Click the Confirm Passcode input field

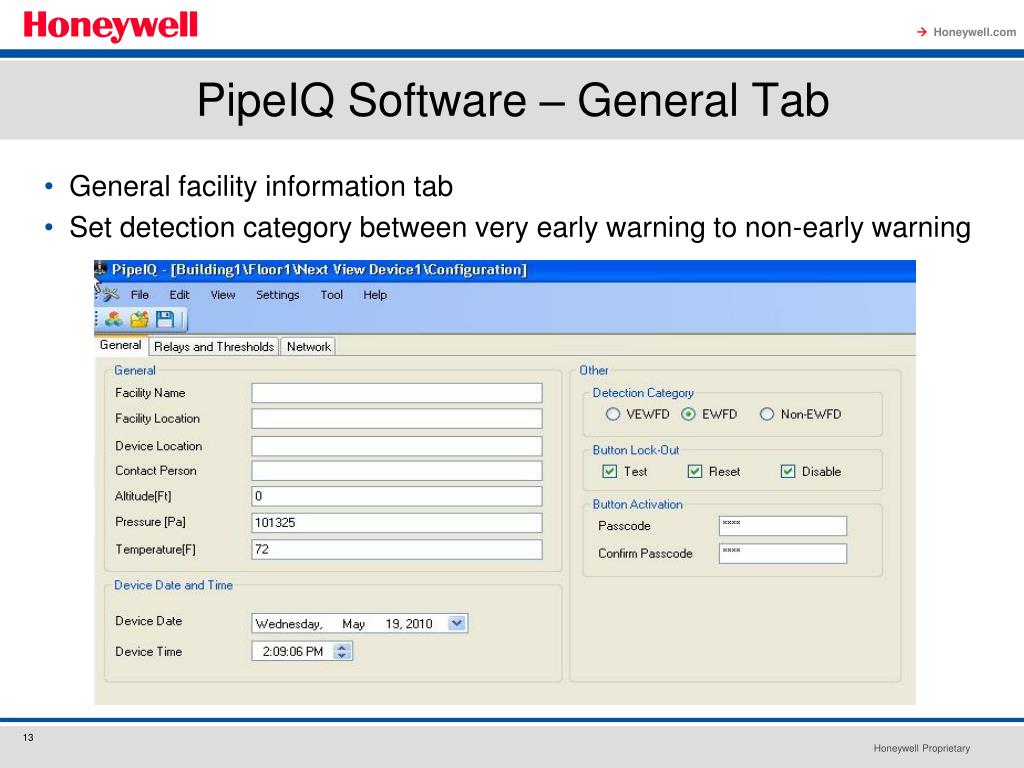coord(783,553)
